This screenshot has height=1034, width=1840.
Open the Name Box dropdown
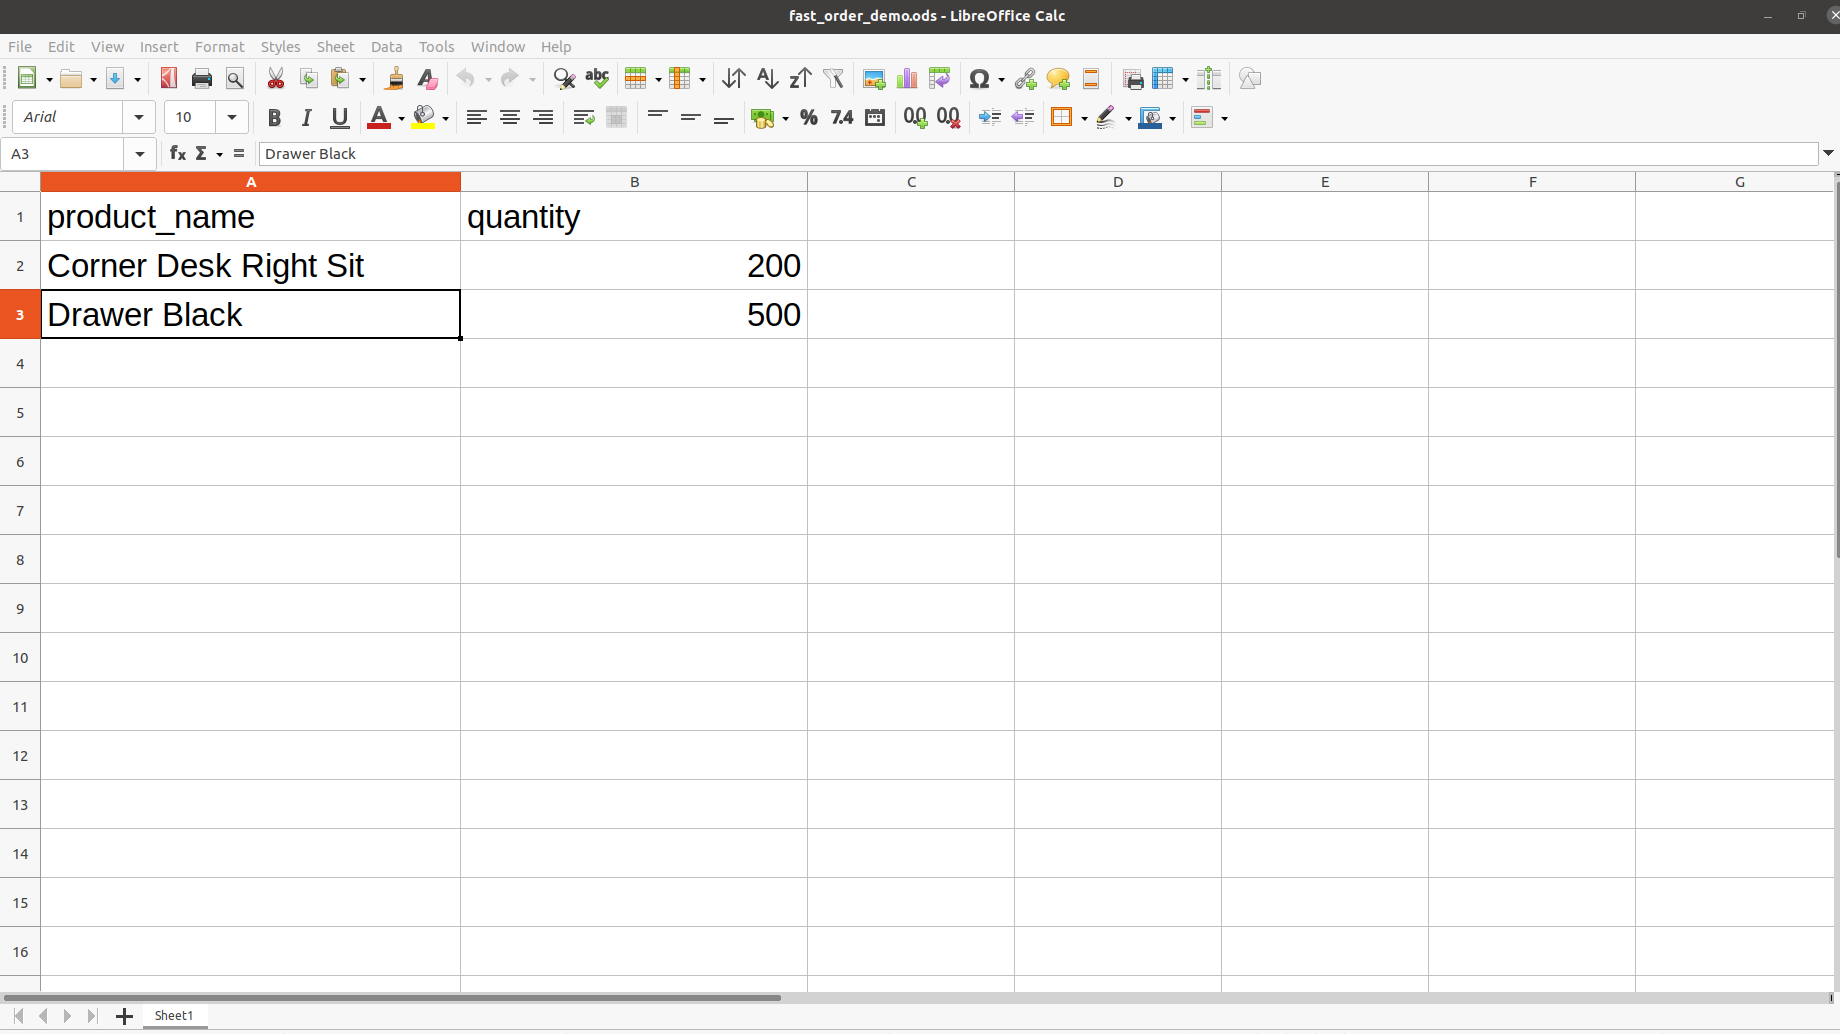pos(140,154)
